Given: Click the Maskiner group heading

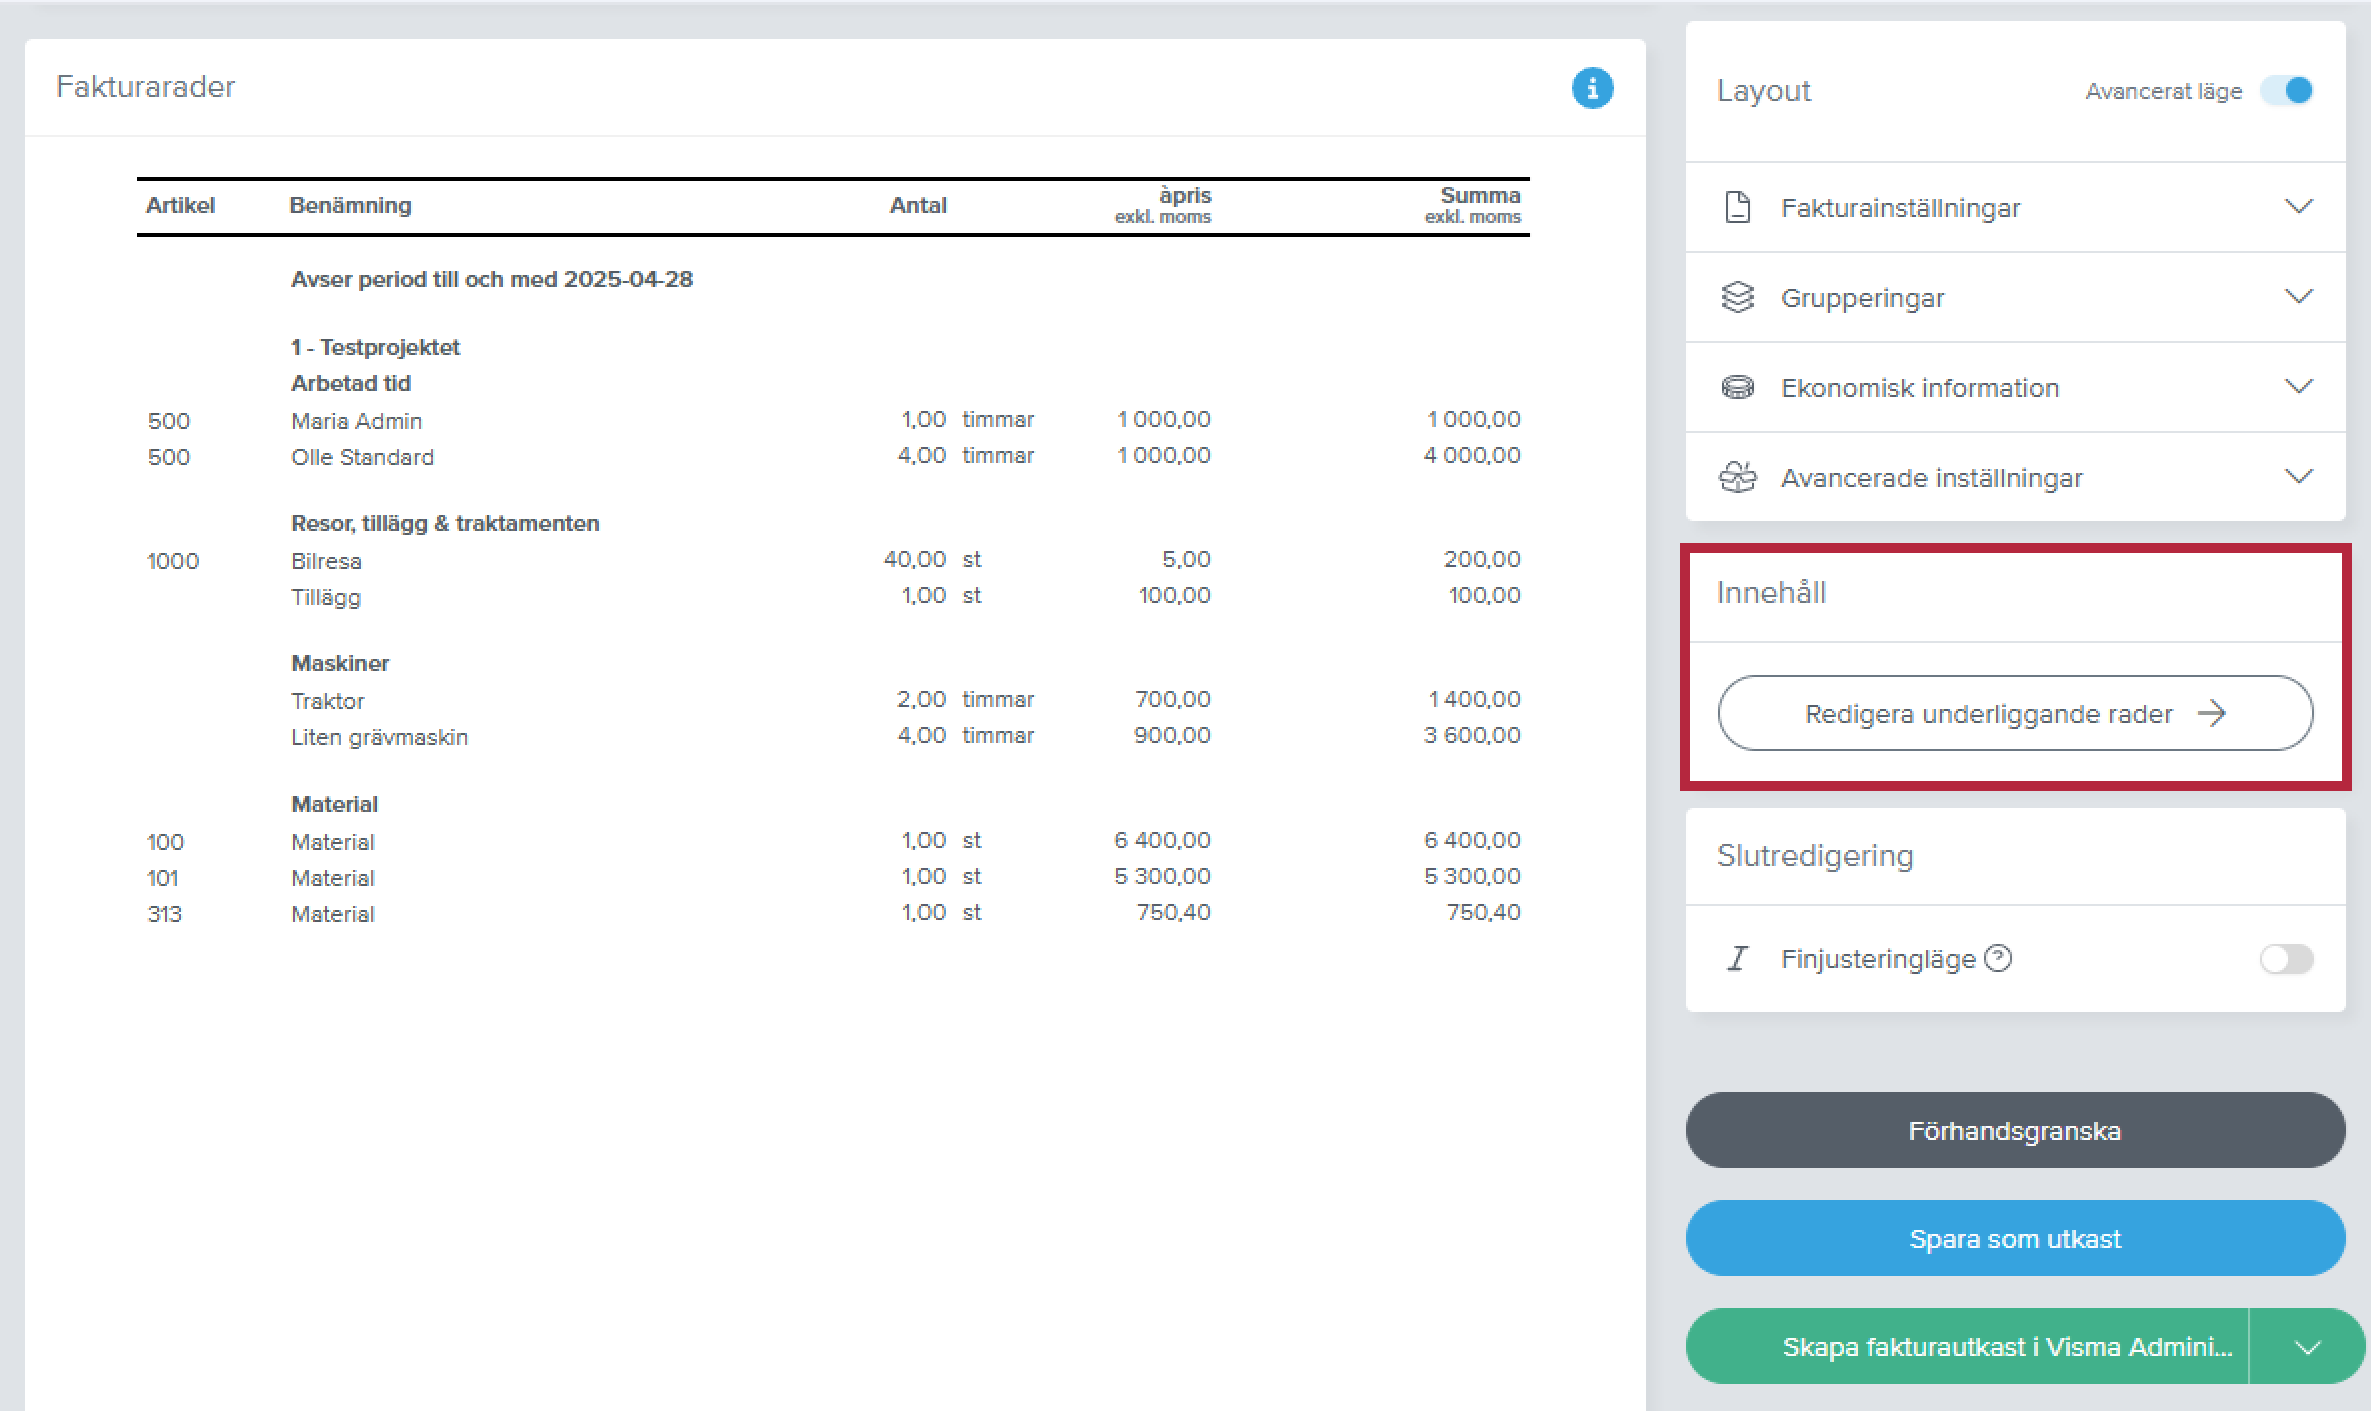Looking at the screenshot, I should click(x=340, y=663).
